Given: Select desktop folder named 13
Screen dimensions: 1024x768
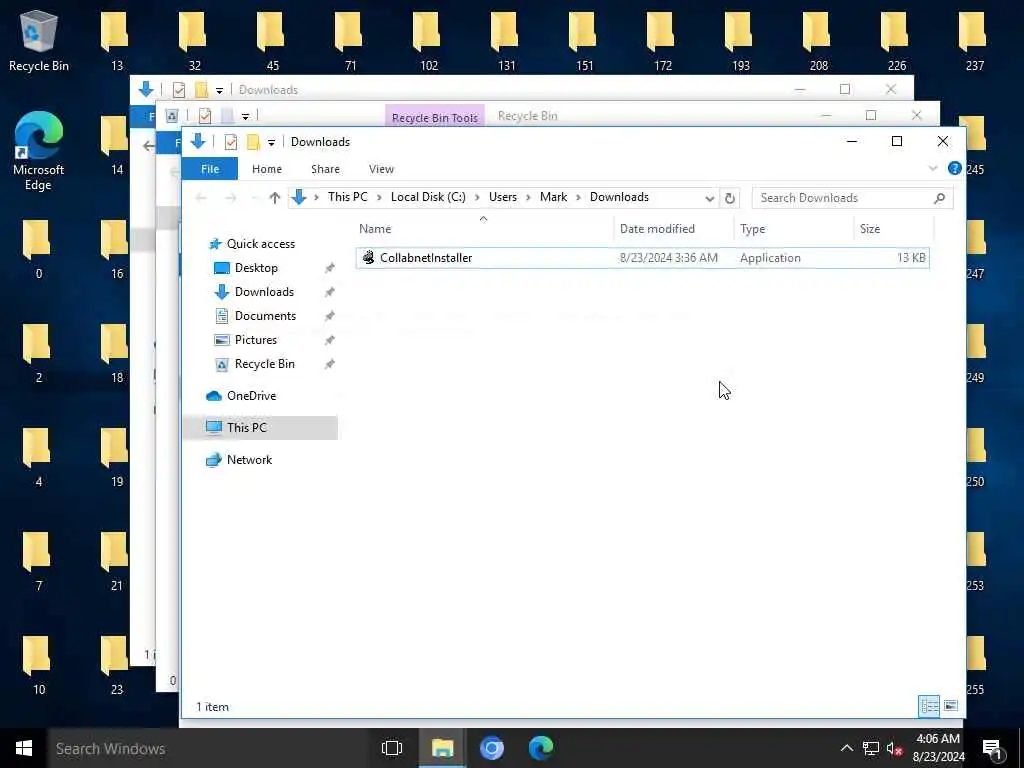Looking at the screenshot, I should click(x=116, y=40).
